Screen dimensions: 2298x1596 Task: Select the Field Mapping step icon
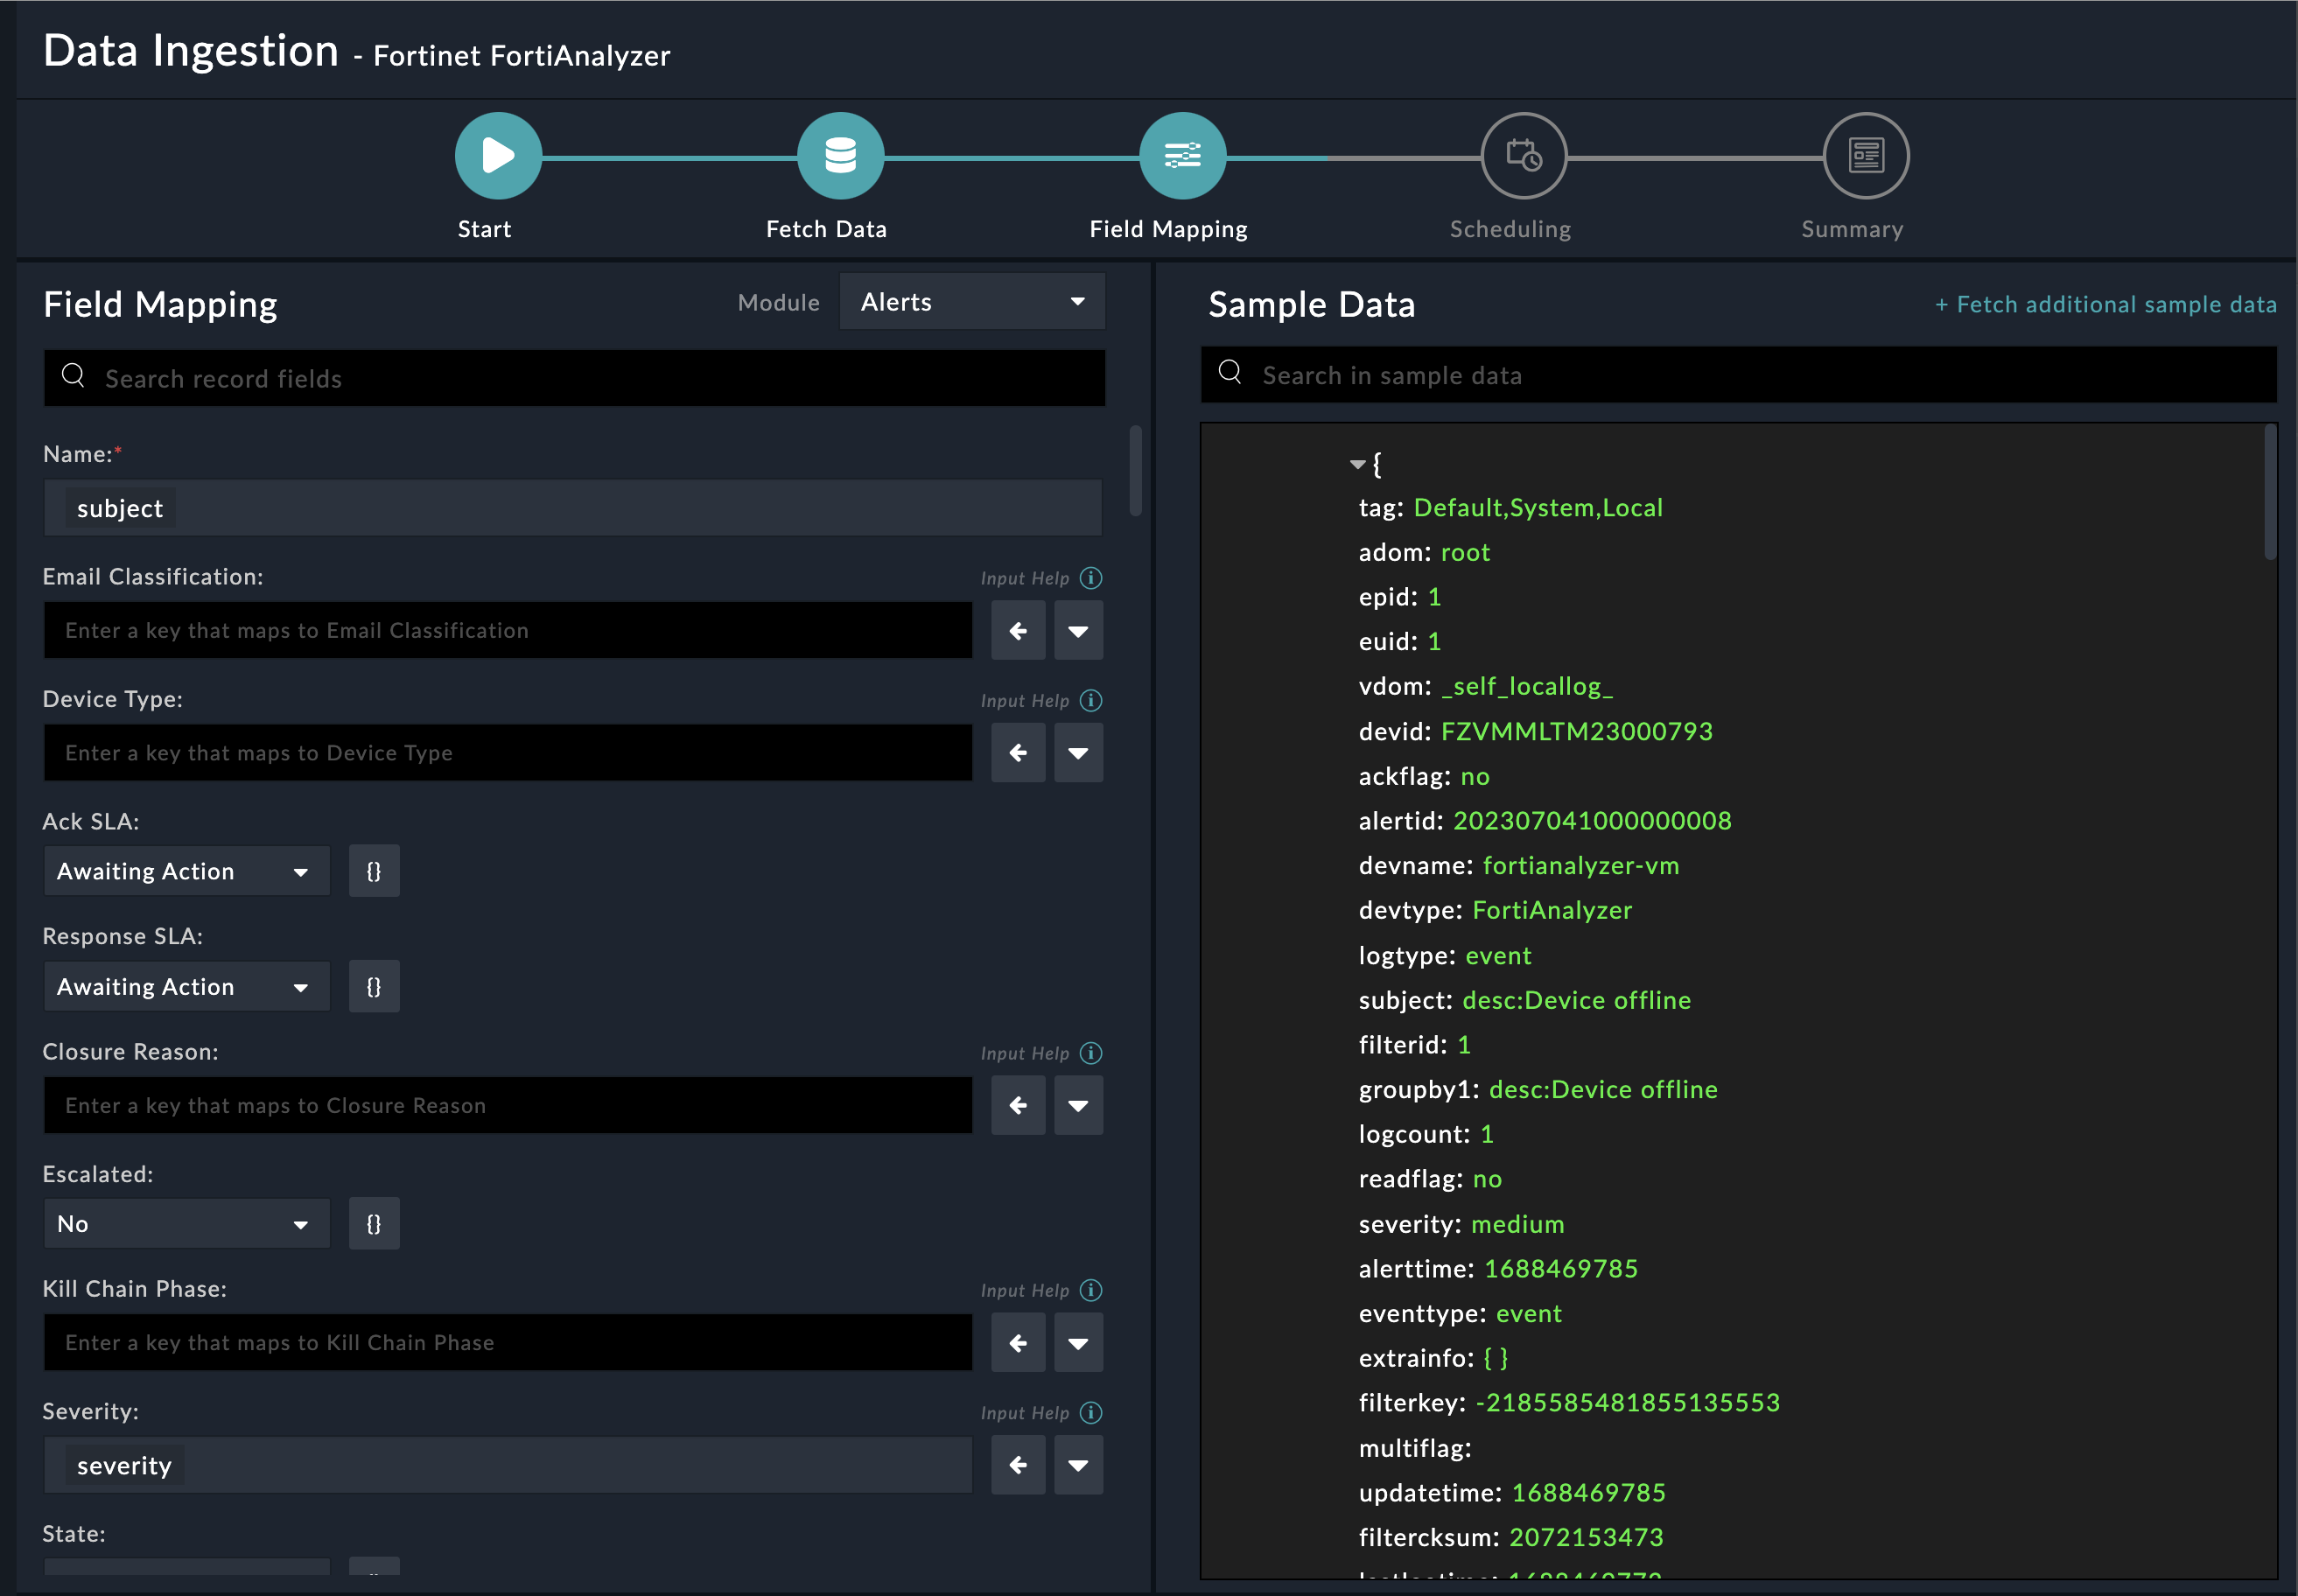[1182, 156]
